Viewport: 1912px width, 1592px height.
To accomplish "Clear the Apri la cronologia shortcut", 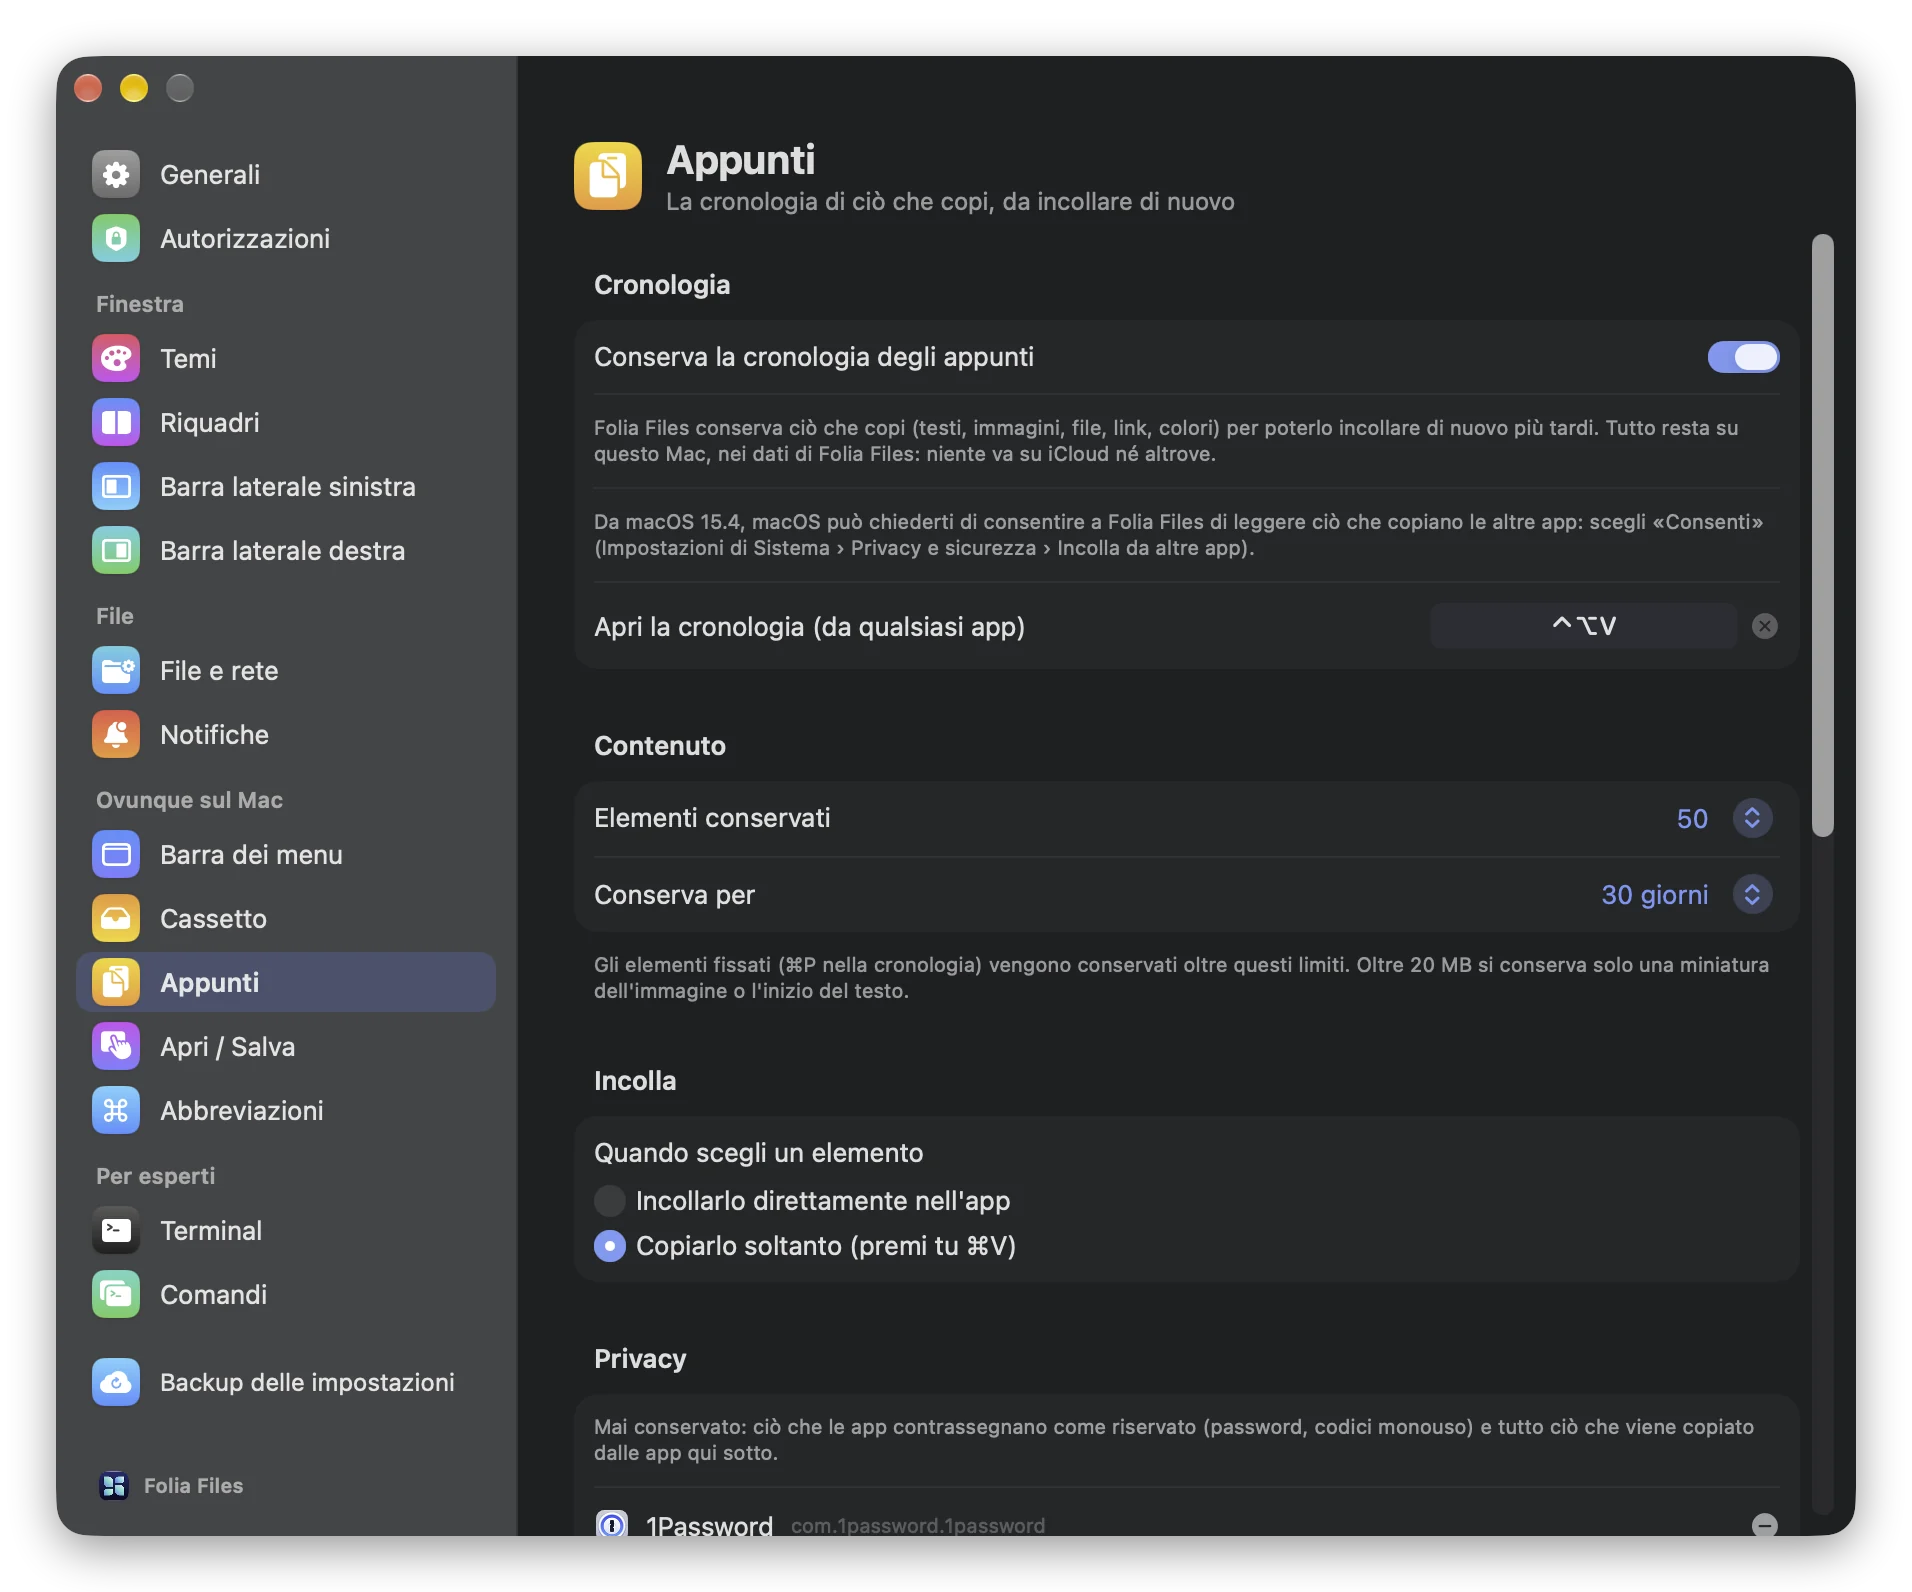I will 1765,626.
